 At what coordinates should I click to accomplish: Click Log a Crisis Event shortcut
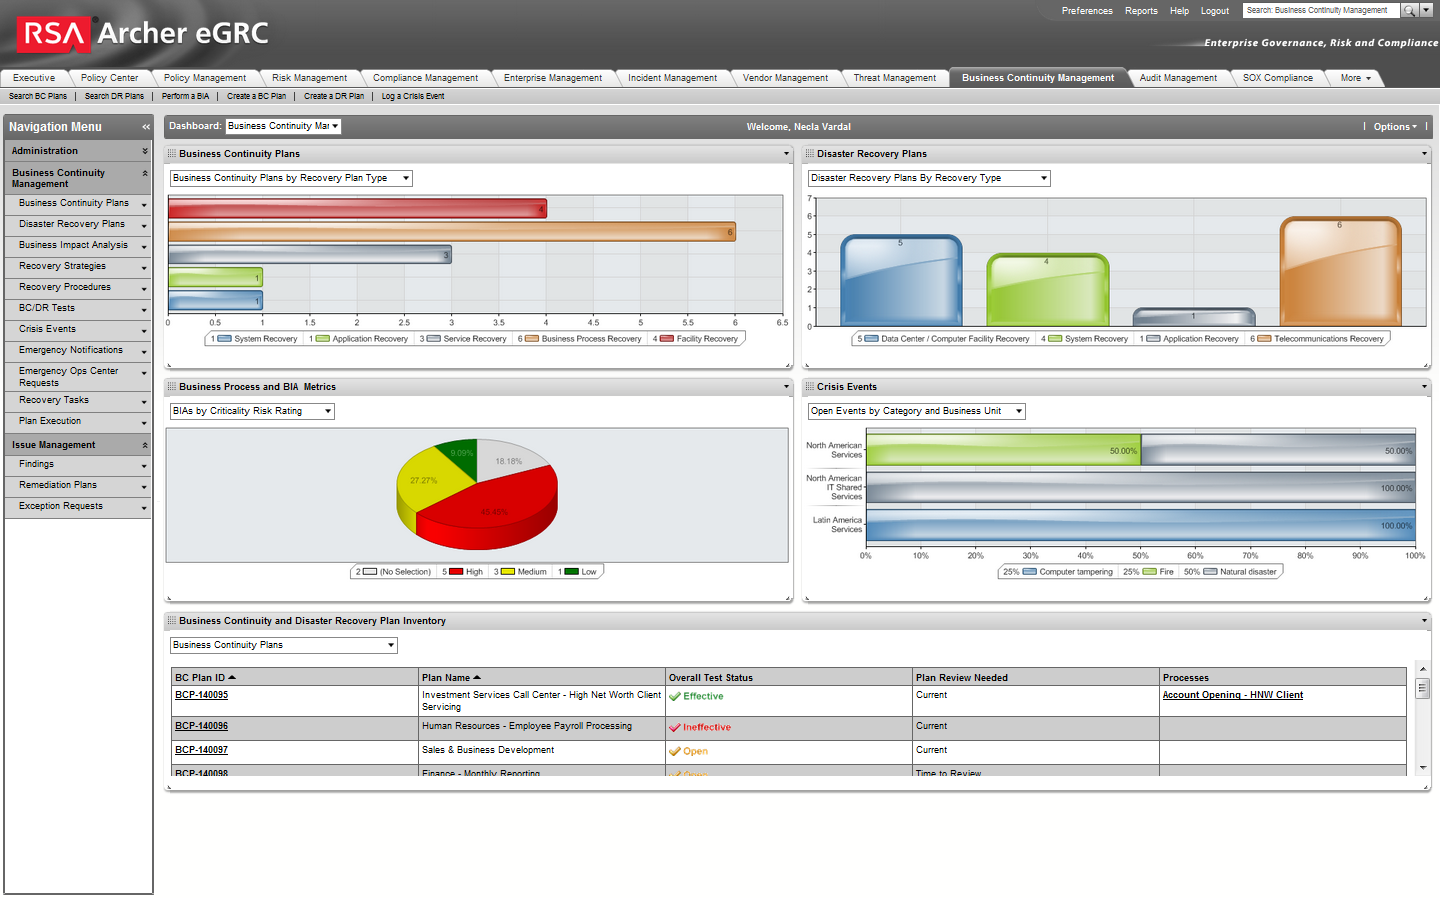413,97
